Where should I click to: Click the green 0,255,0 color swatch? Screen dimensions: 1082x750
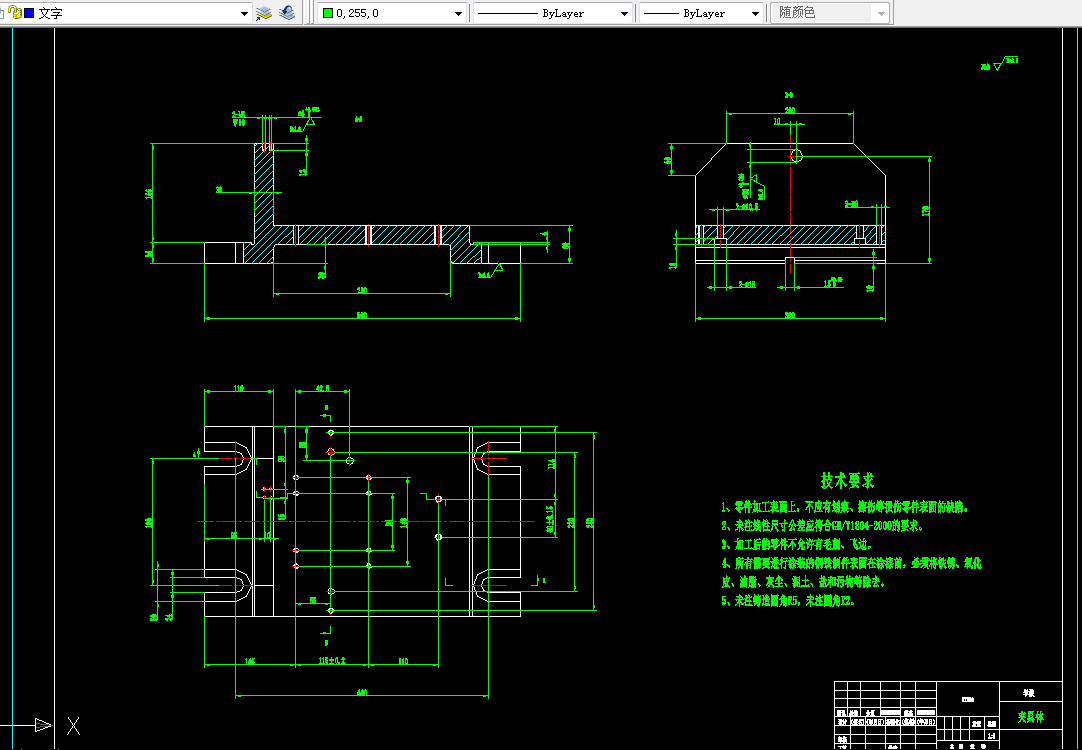point(328,13)
